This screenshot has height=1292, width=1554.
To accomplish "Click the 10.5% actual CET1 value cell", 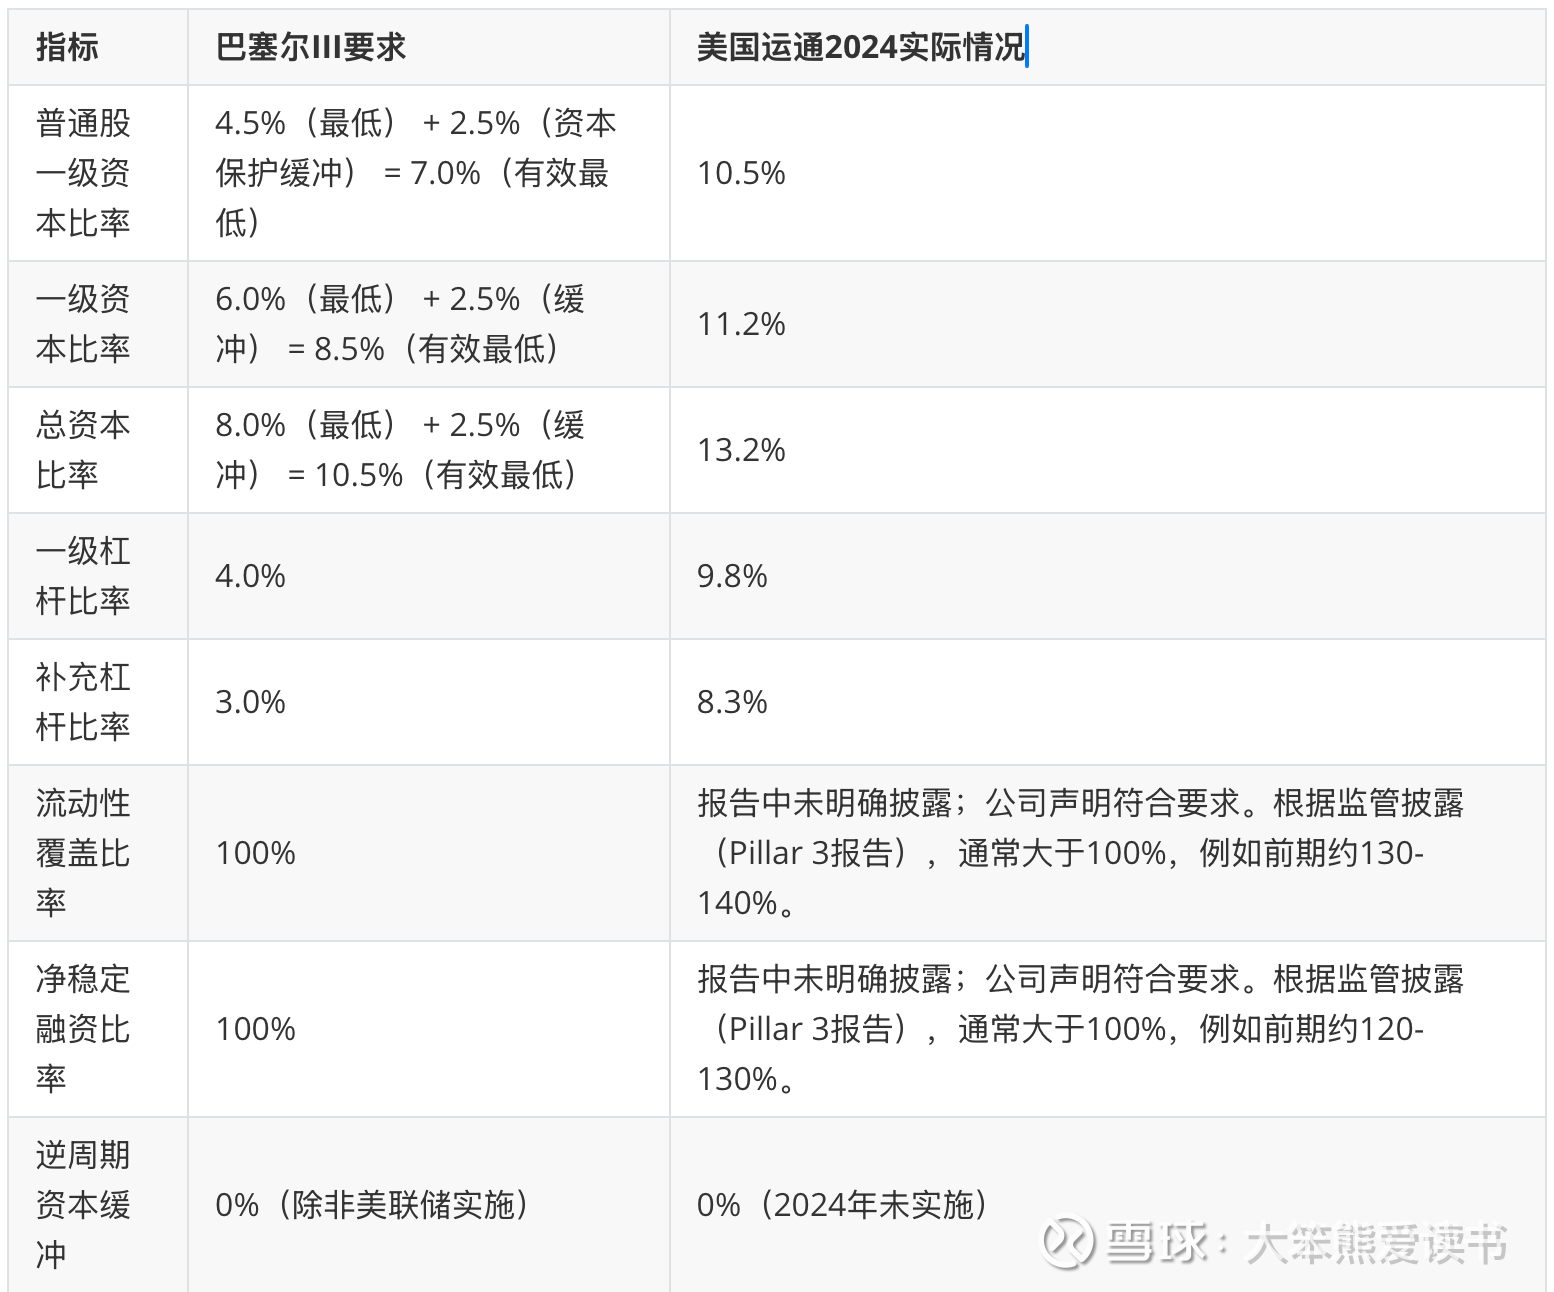I will click(741, 173).
